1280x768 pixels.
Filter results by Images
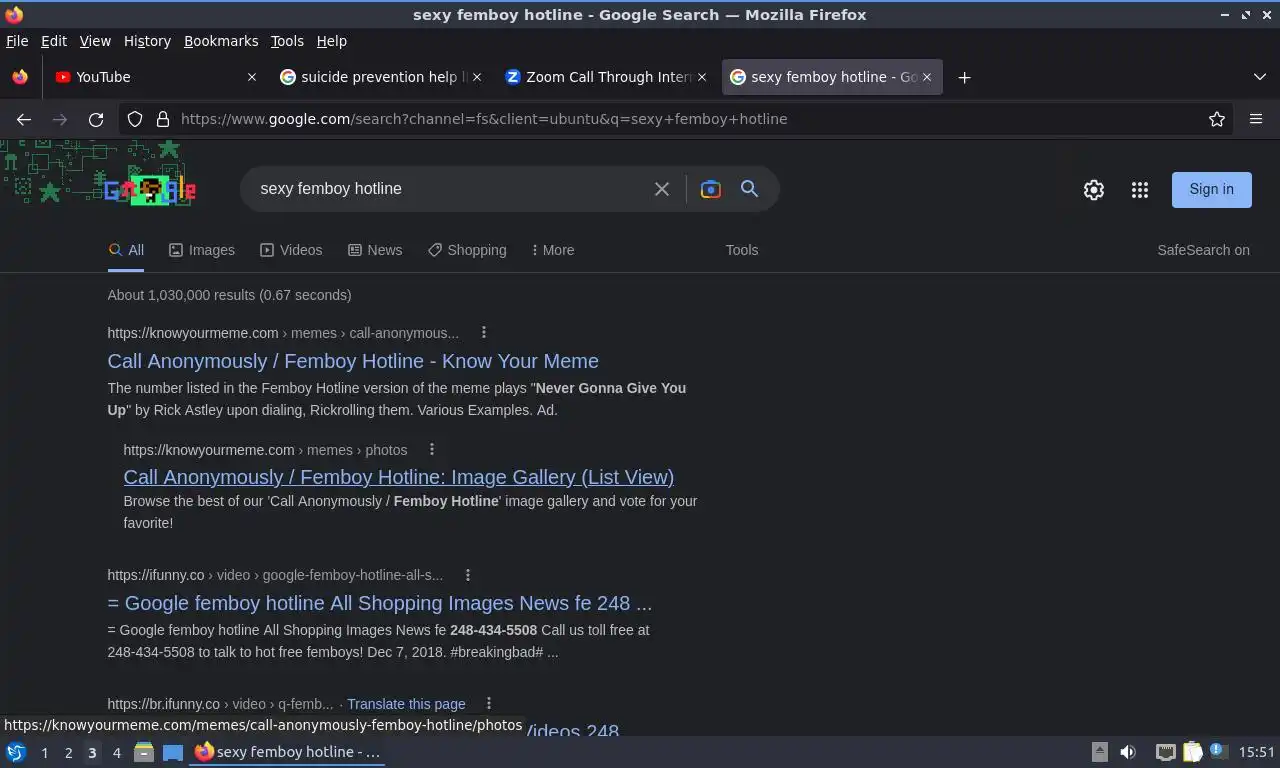[x=202, y=250]
